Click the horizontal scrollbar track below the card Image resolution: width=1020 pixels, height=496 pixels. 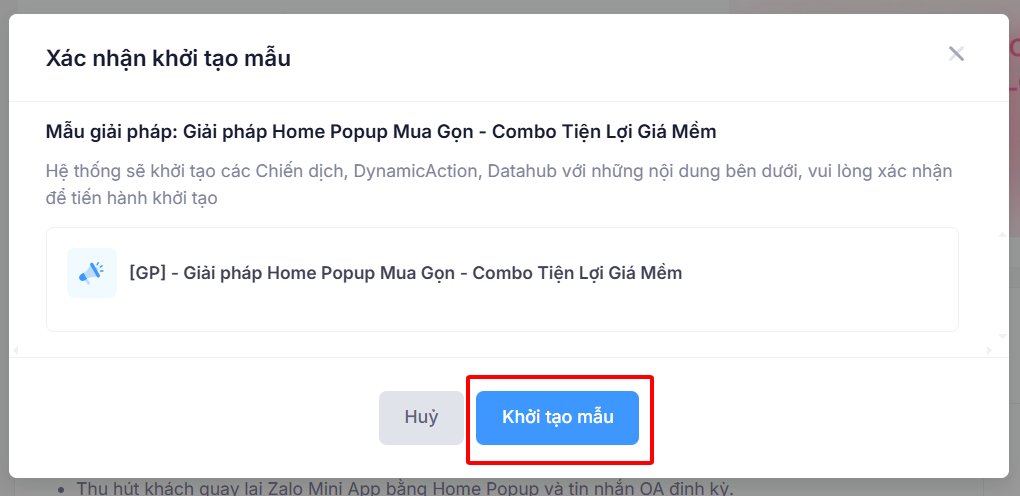500,350
